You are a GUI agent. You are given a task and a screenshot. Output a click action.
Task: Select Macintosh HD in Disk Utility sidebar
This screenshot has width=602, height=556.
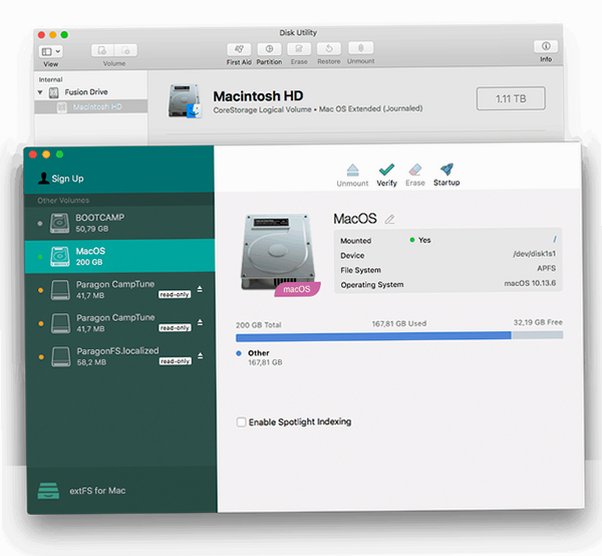(x=91, y=107)
